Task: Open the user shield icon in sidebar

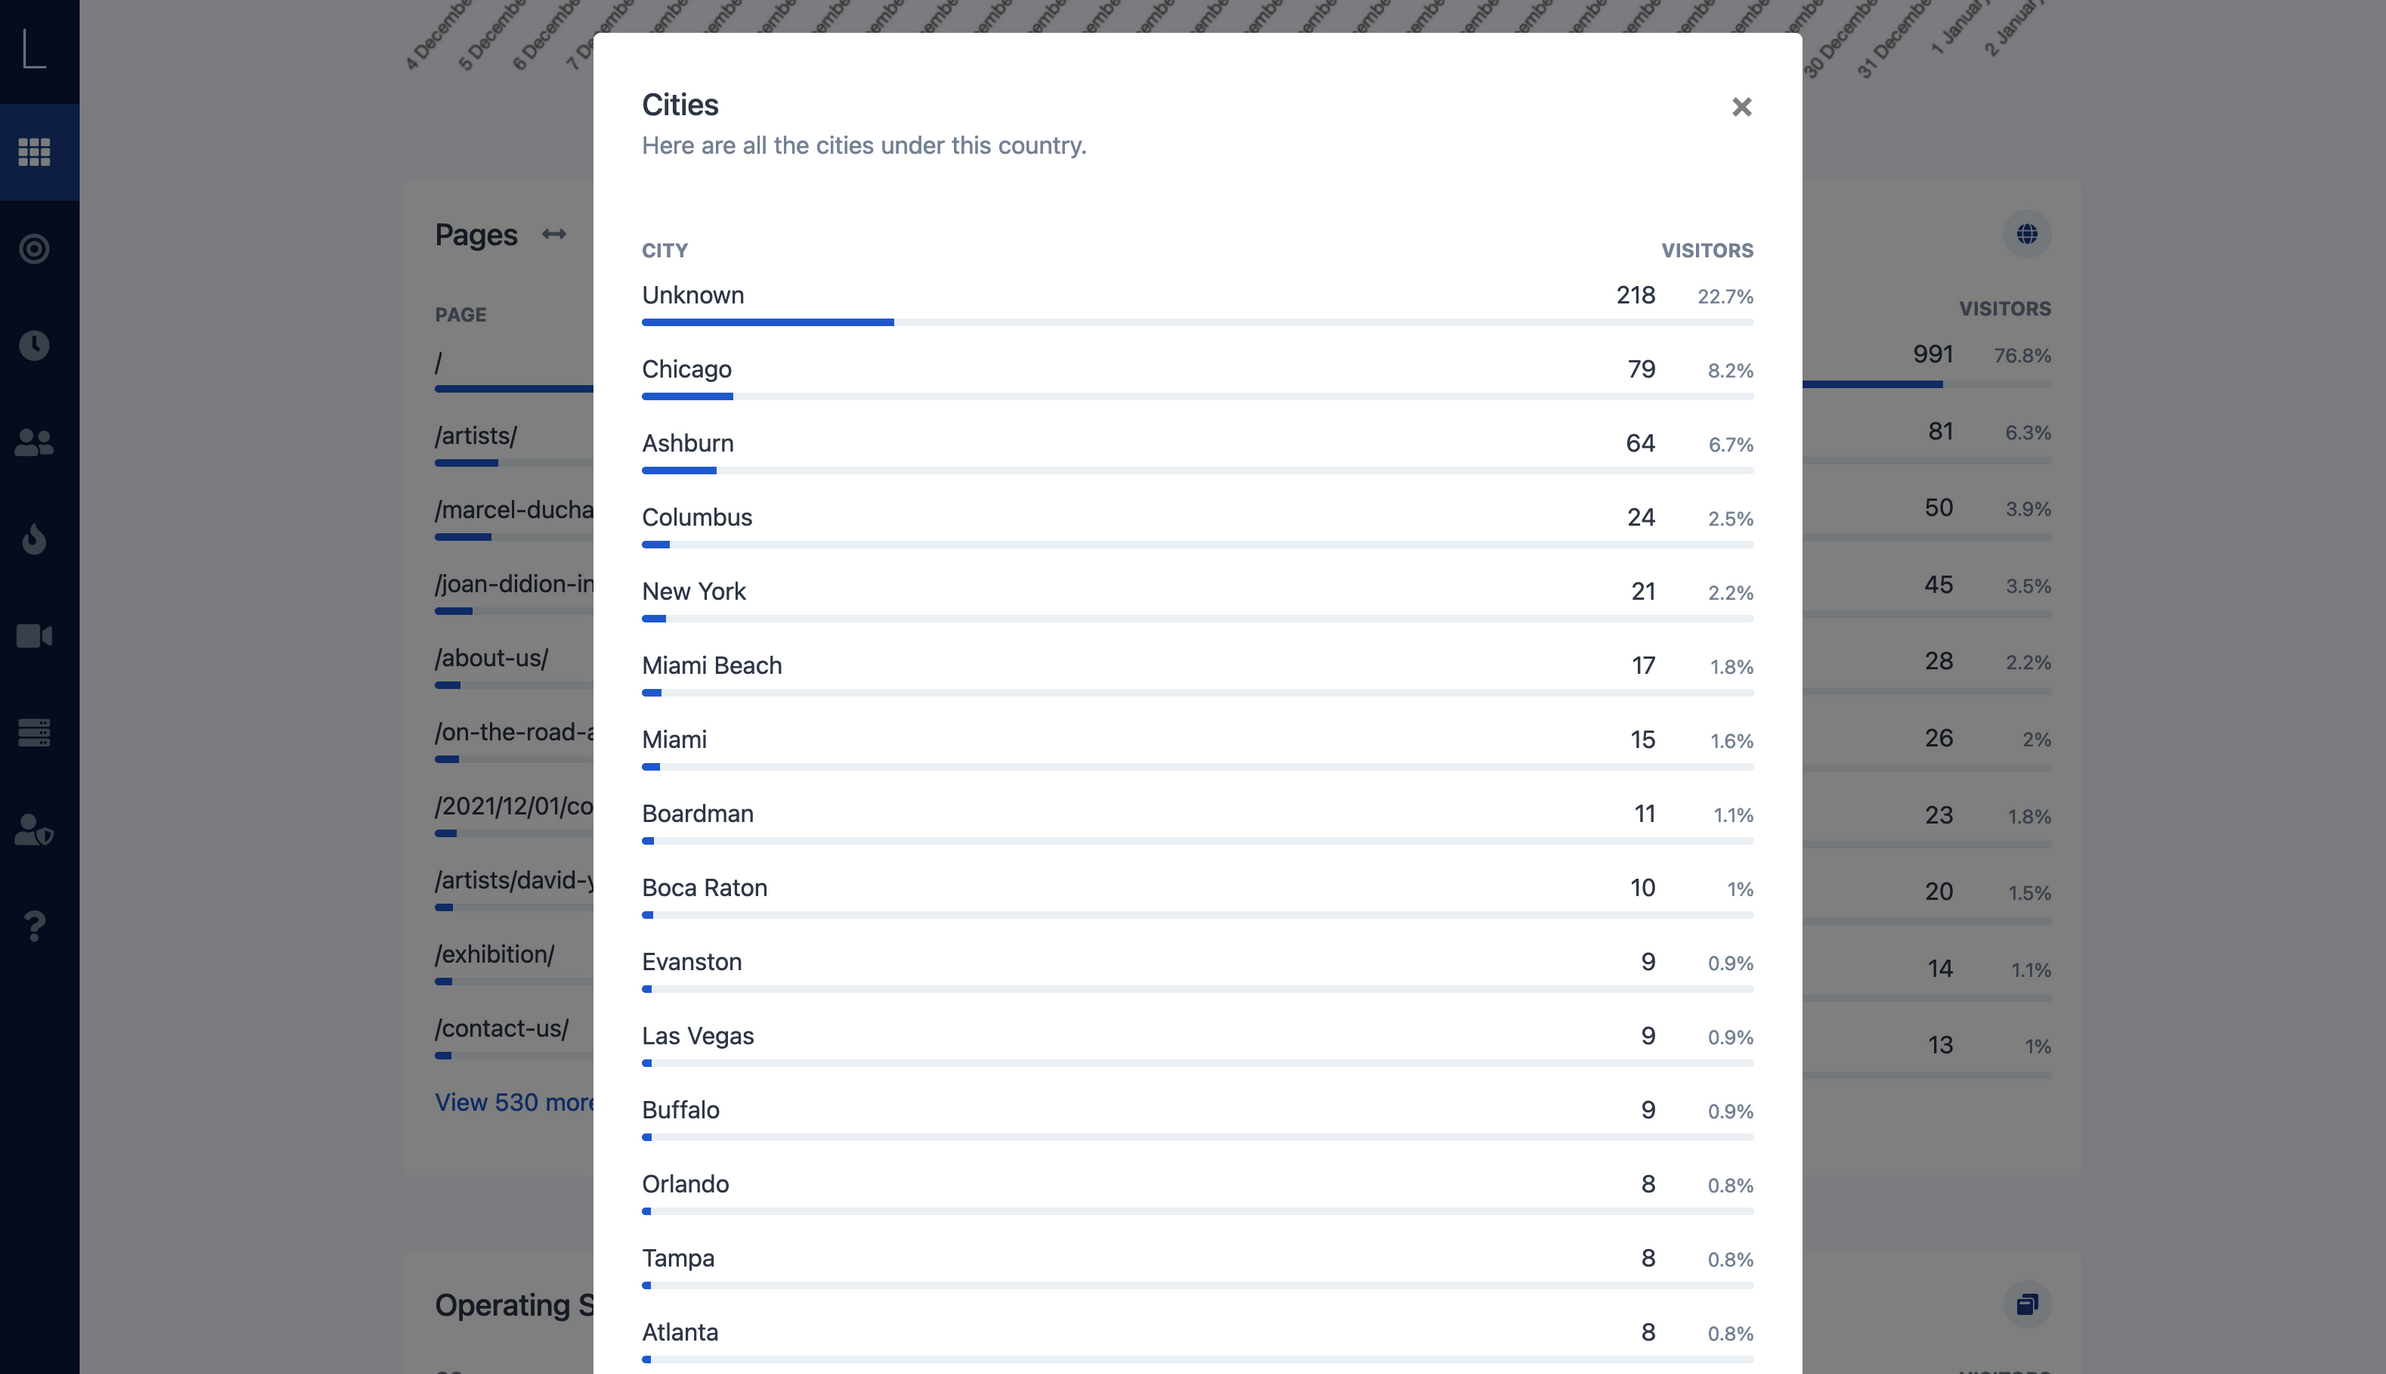Action: click(x=34, y=830)
